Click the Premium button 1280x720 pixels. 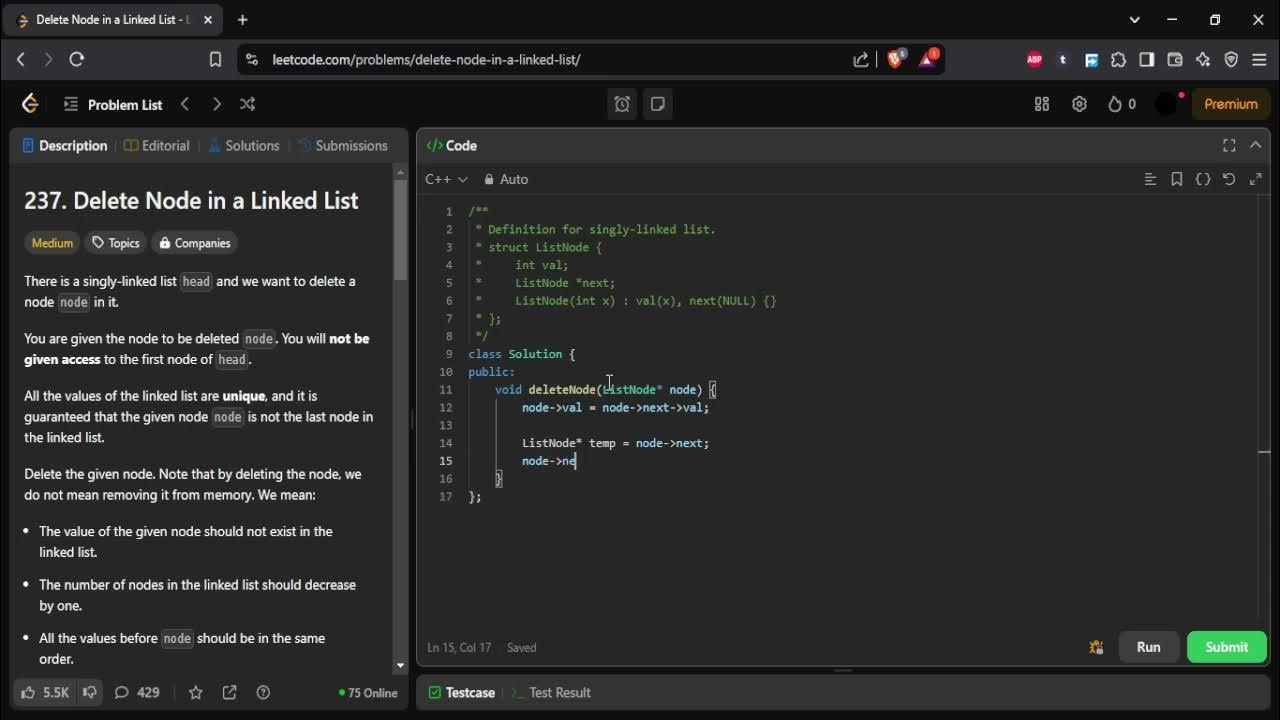[1231, 104]
